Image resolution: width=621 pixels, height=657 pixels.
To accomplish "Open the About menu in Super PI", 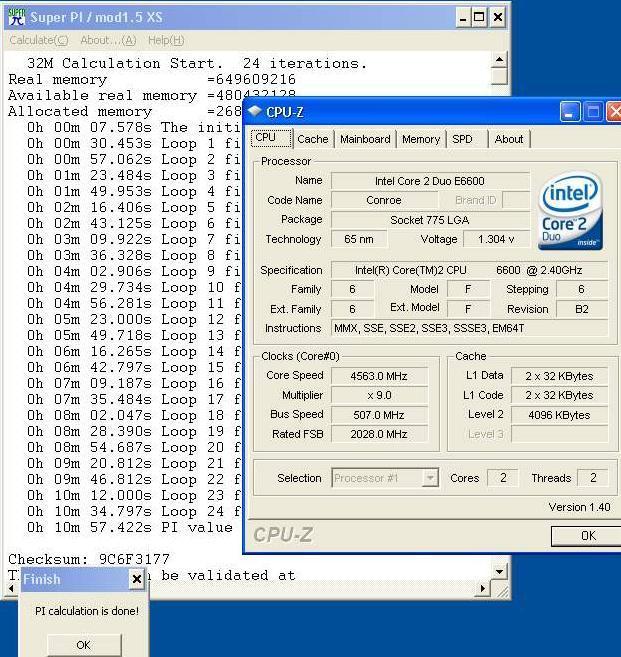I will pyautogui.click(x=108, y=40).
